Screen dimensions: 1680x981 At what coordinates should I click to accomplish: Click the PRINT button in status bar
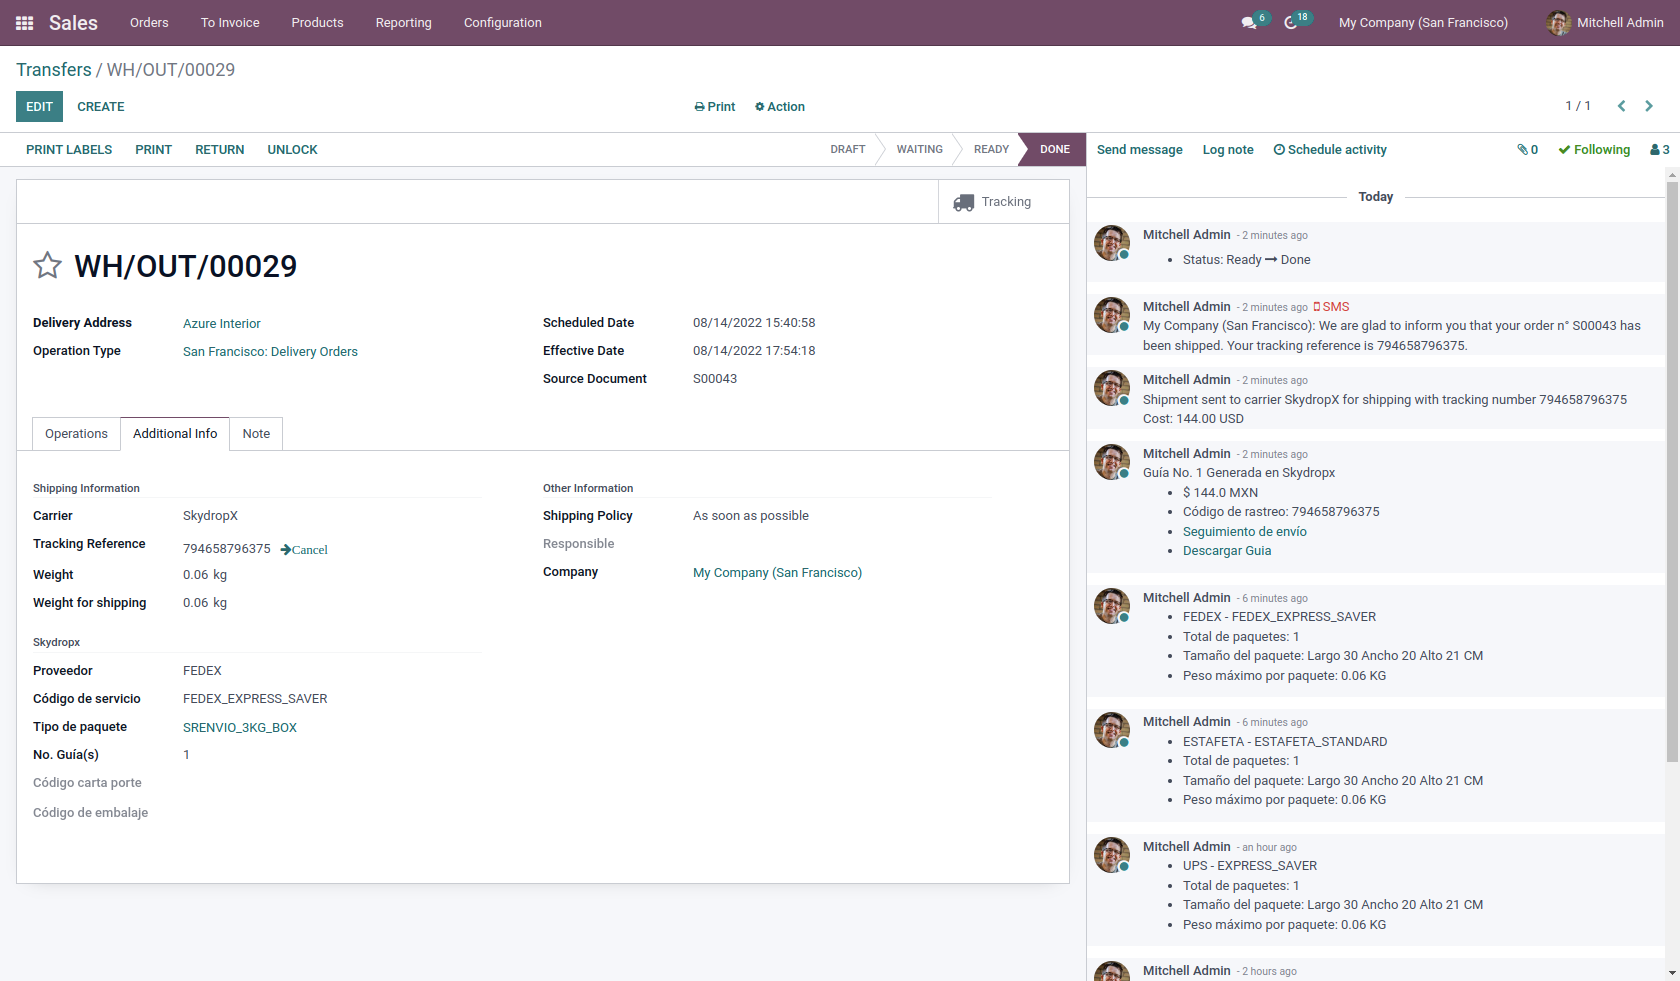point(154,150)
